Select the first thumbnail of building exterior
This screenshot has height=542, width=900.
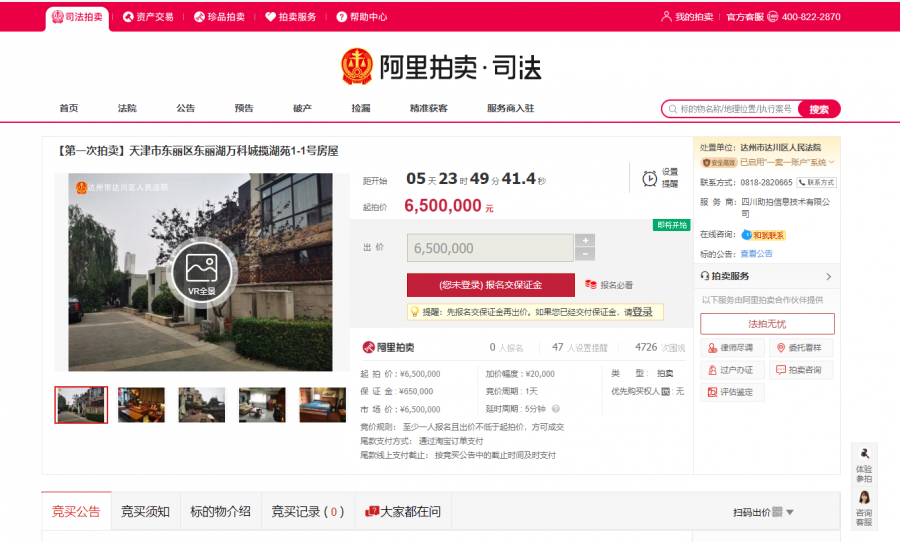pyautogui.click(x=81, y=405)
